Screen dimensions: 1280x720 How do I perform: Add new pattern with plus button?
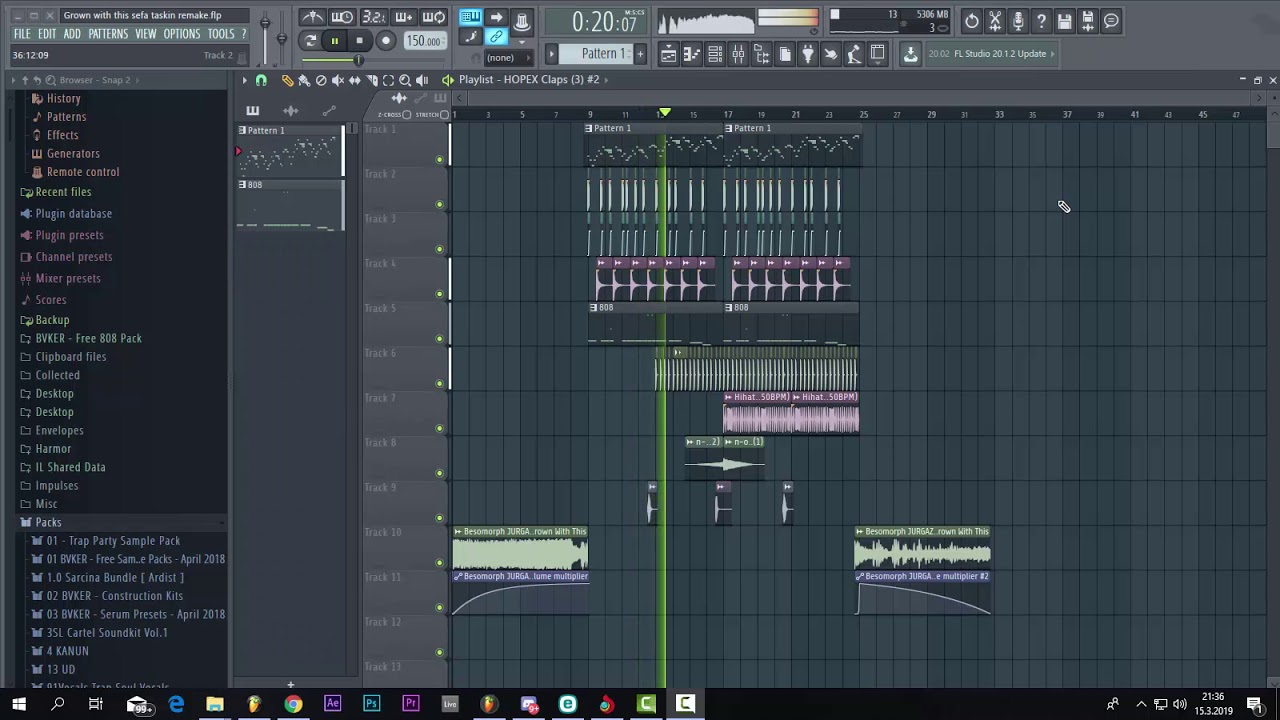[640, 54]
